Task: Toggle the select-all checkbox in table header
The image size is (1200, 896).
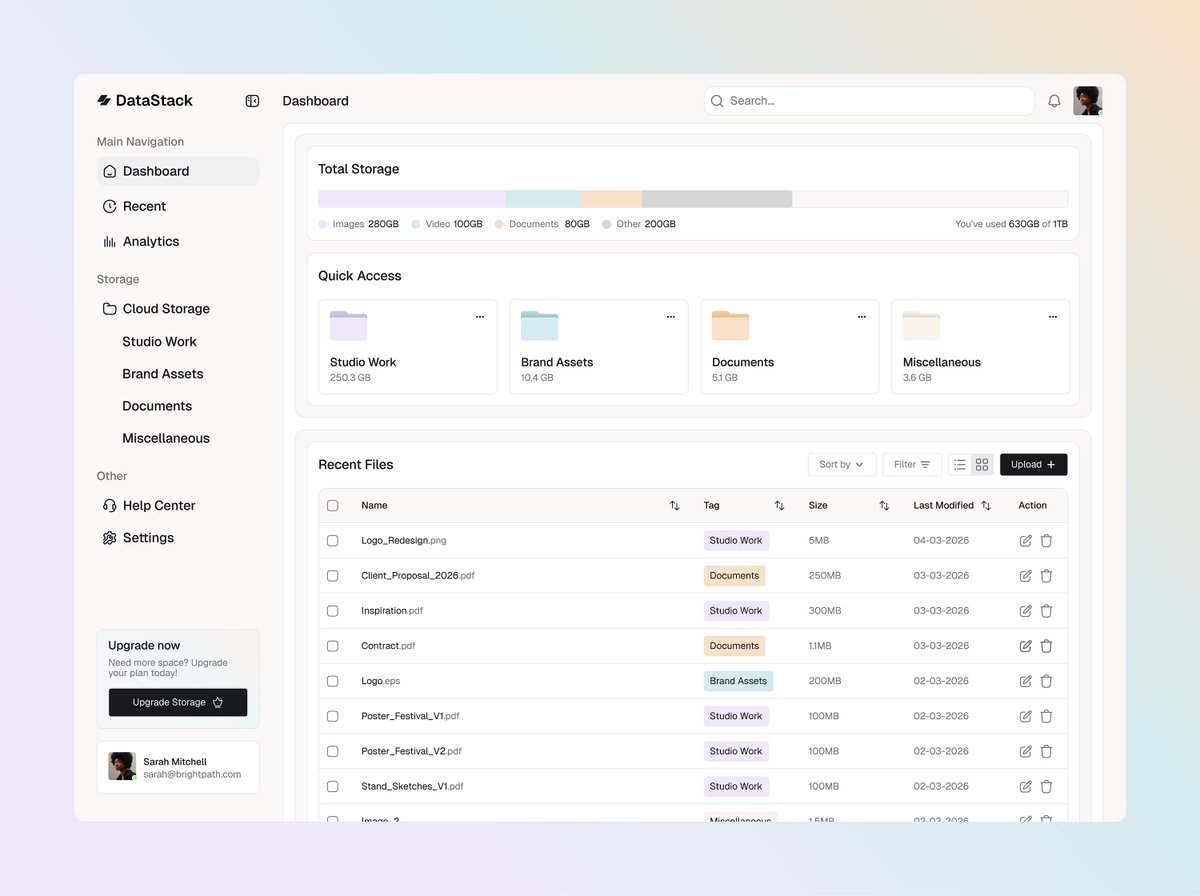Action: (x=333, y=506)
